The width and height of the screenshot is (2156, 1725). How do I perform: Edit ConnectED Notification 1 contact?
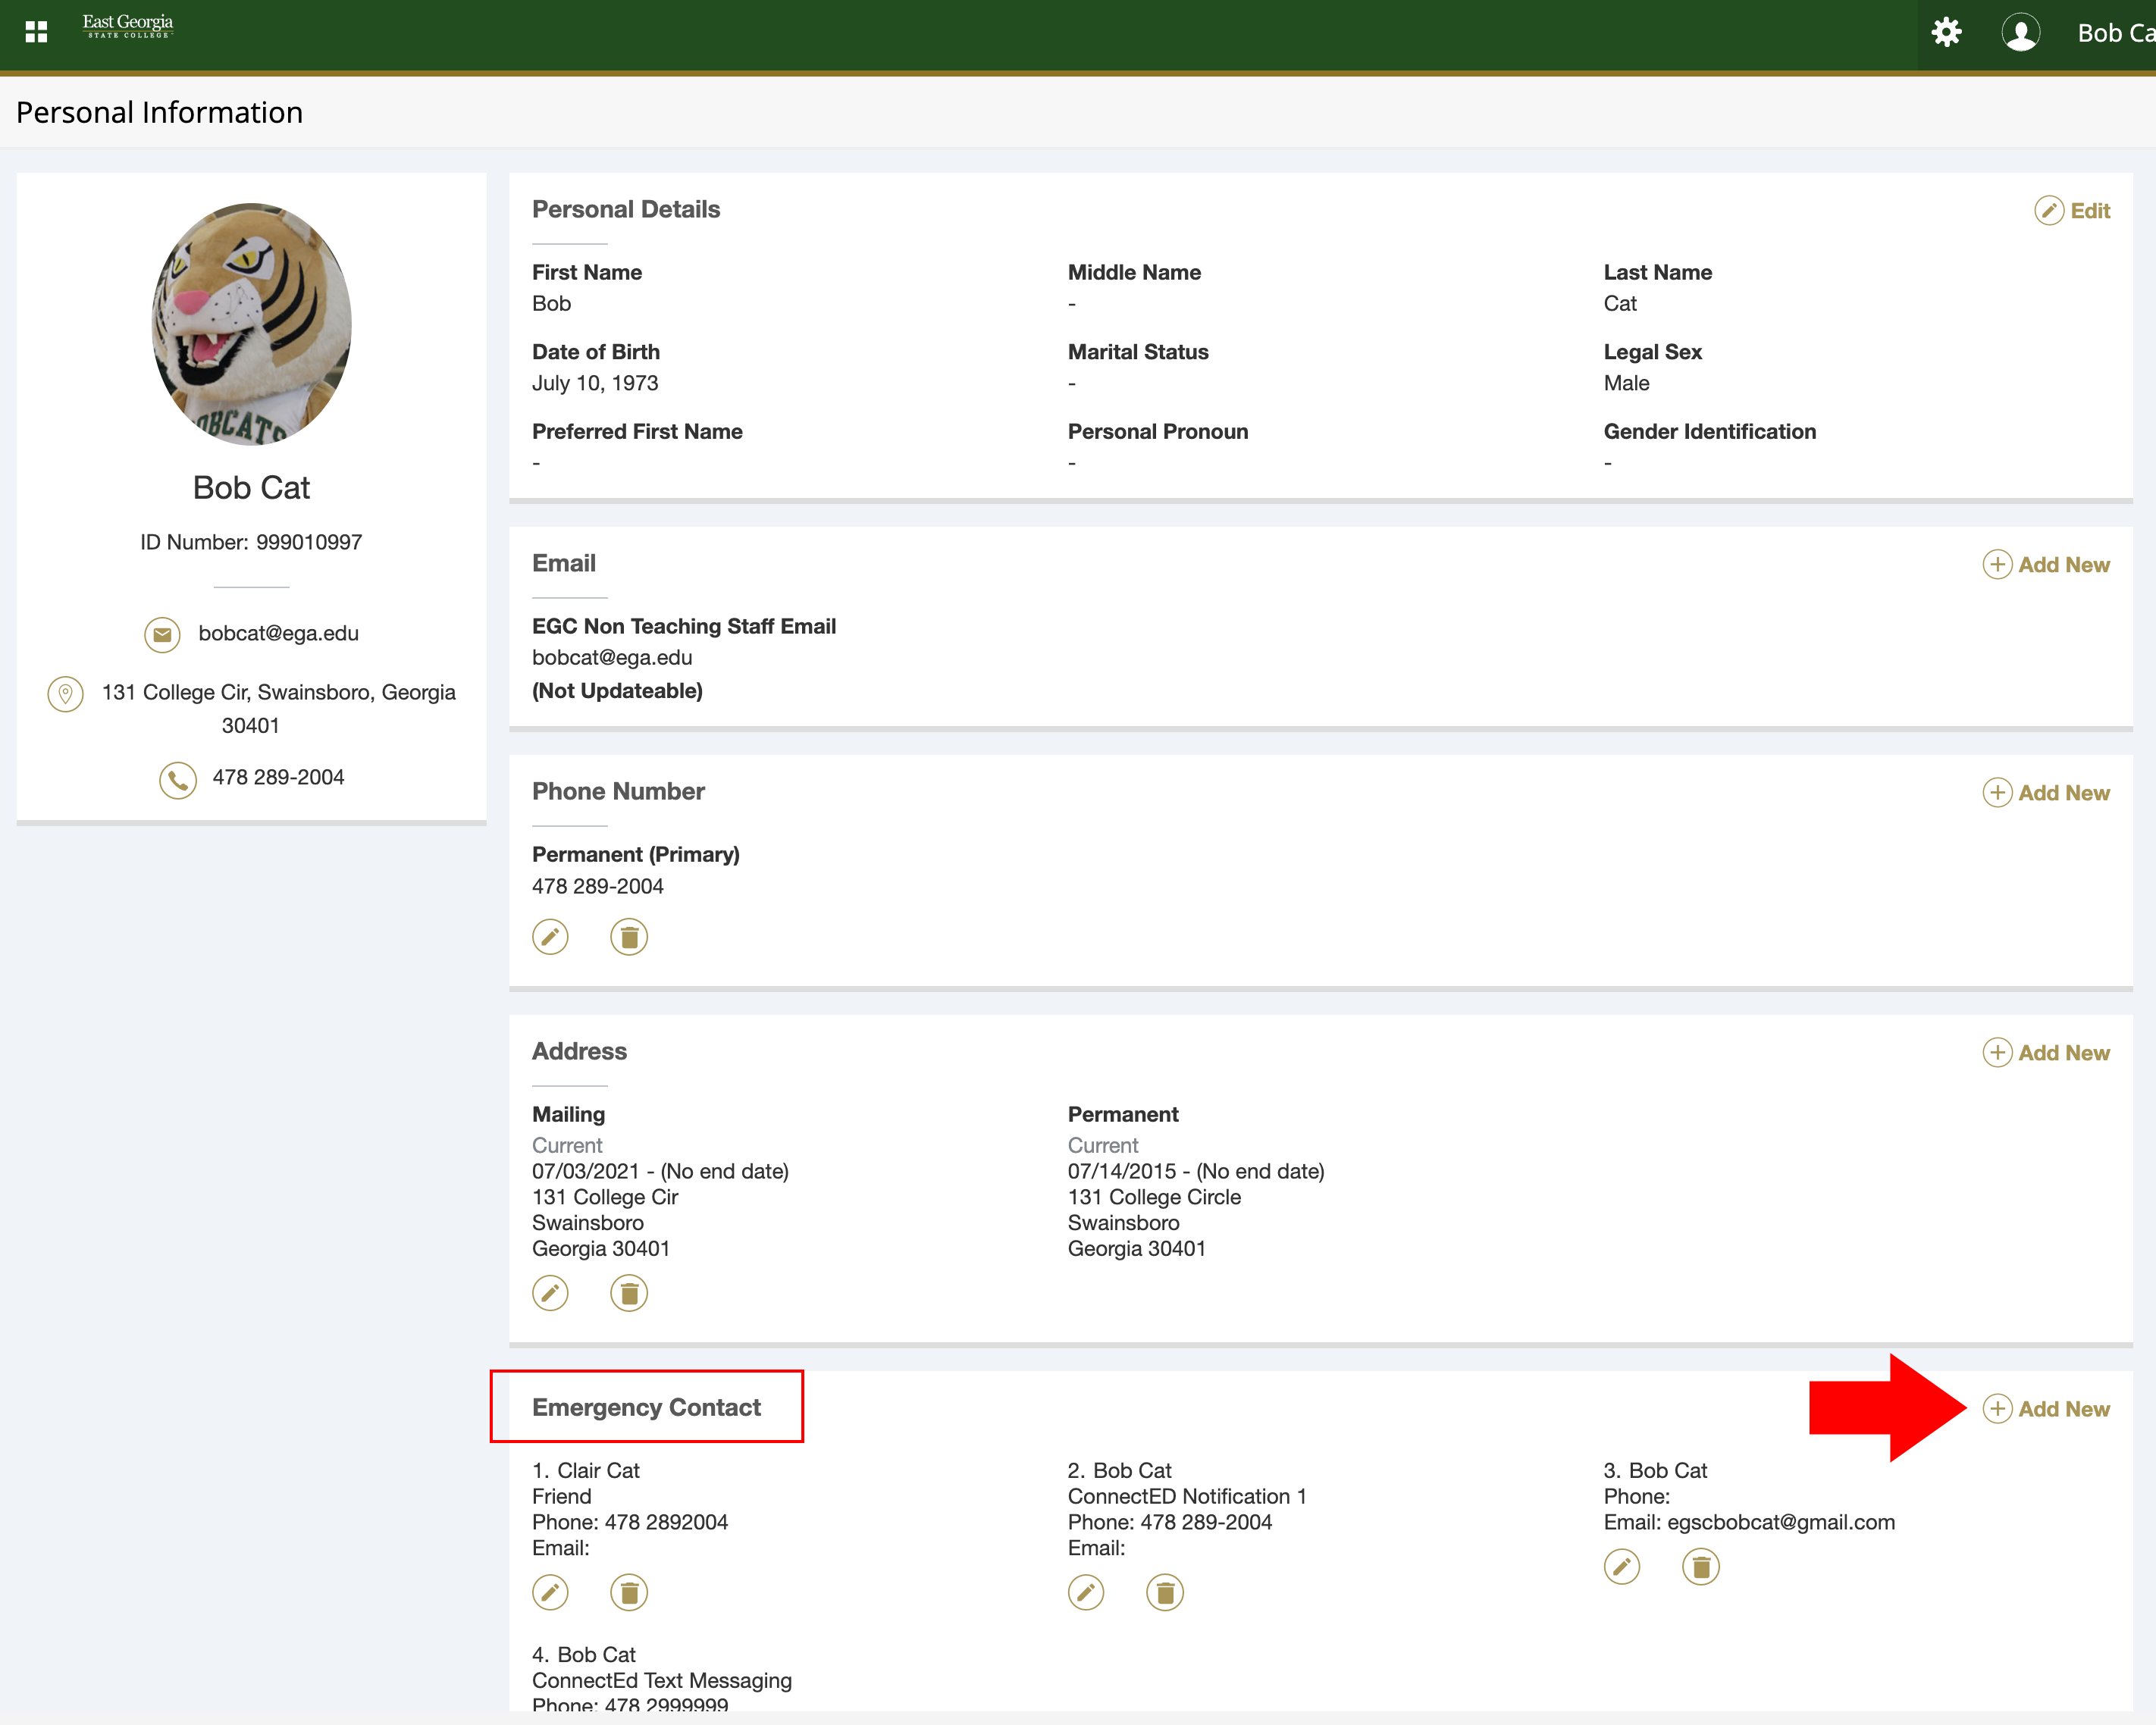pyautogui.click(x=1086, y=1592)
